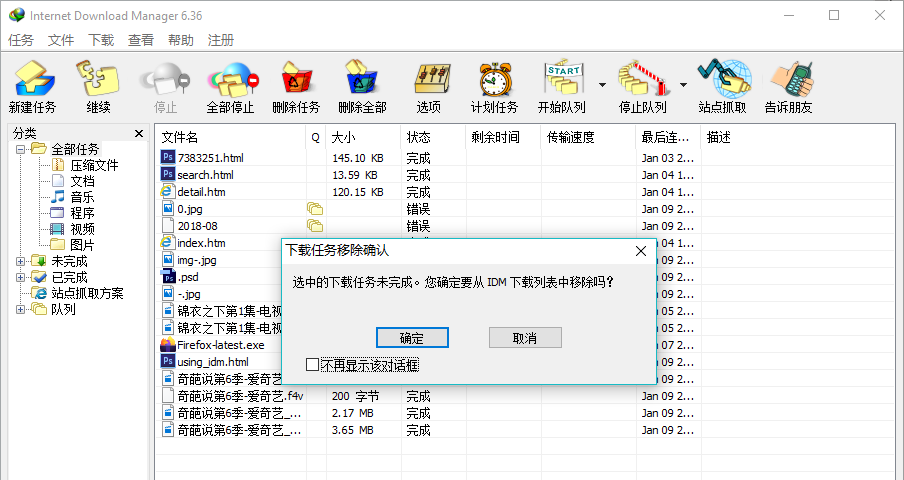904x480 pixels.
Task: Select the 2018-08 download row
Action: coord(526,226)
